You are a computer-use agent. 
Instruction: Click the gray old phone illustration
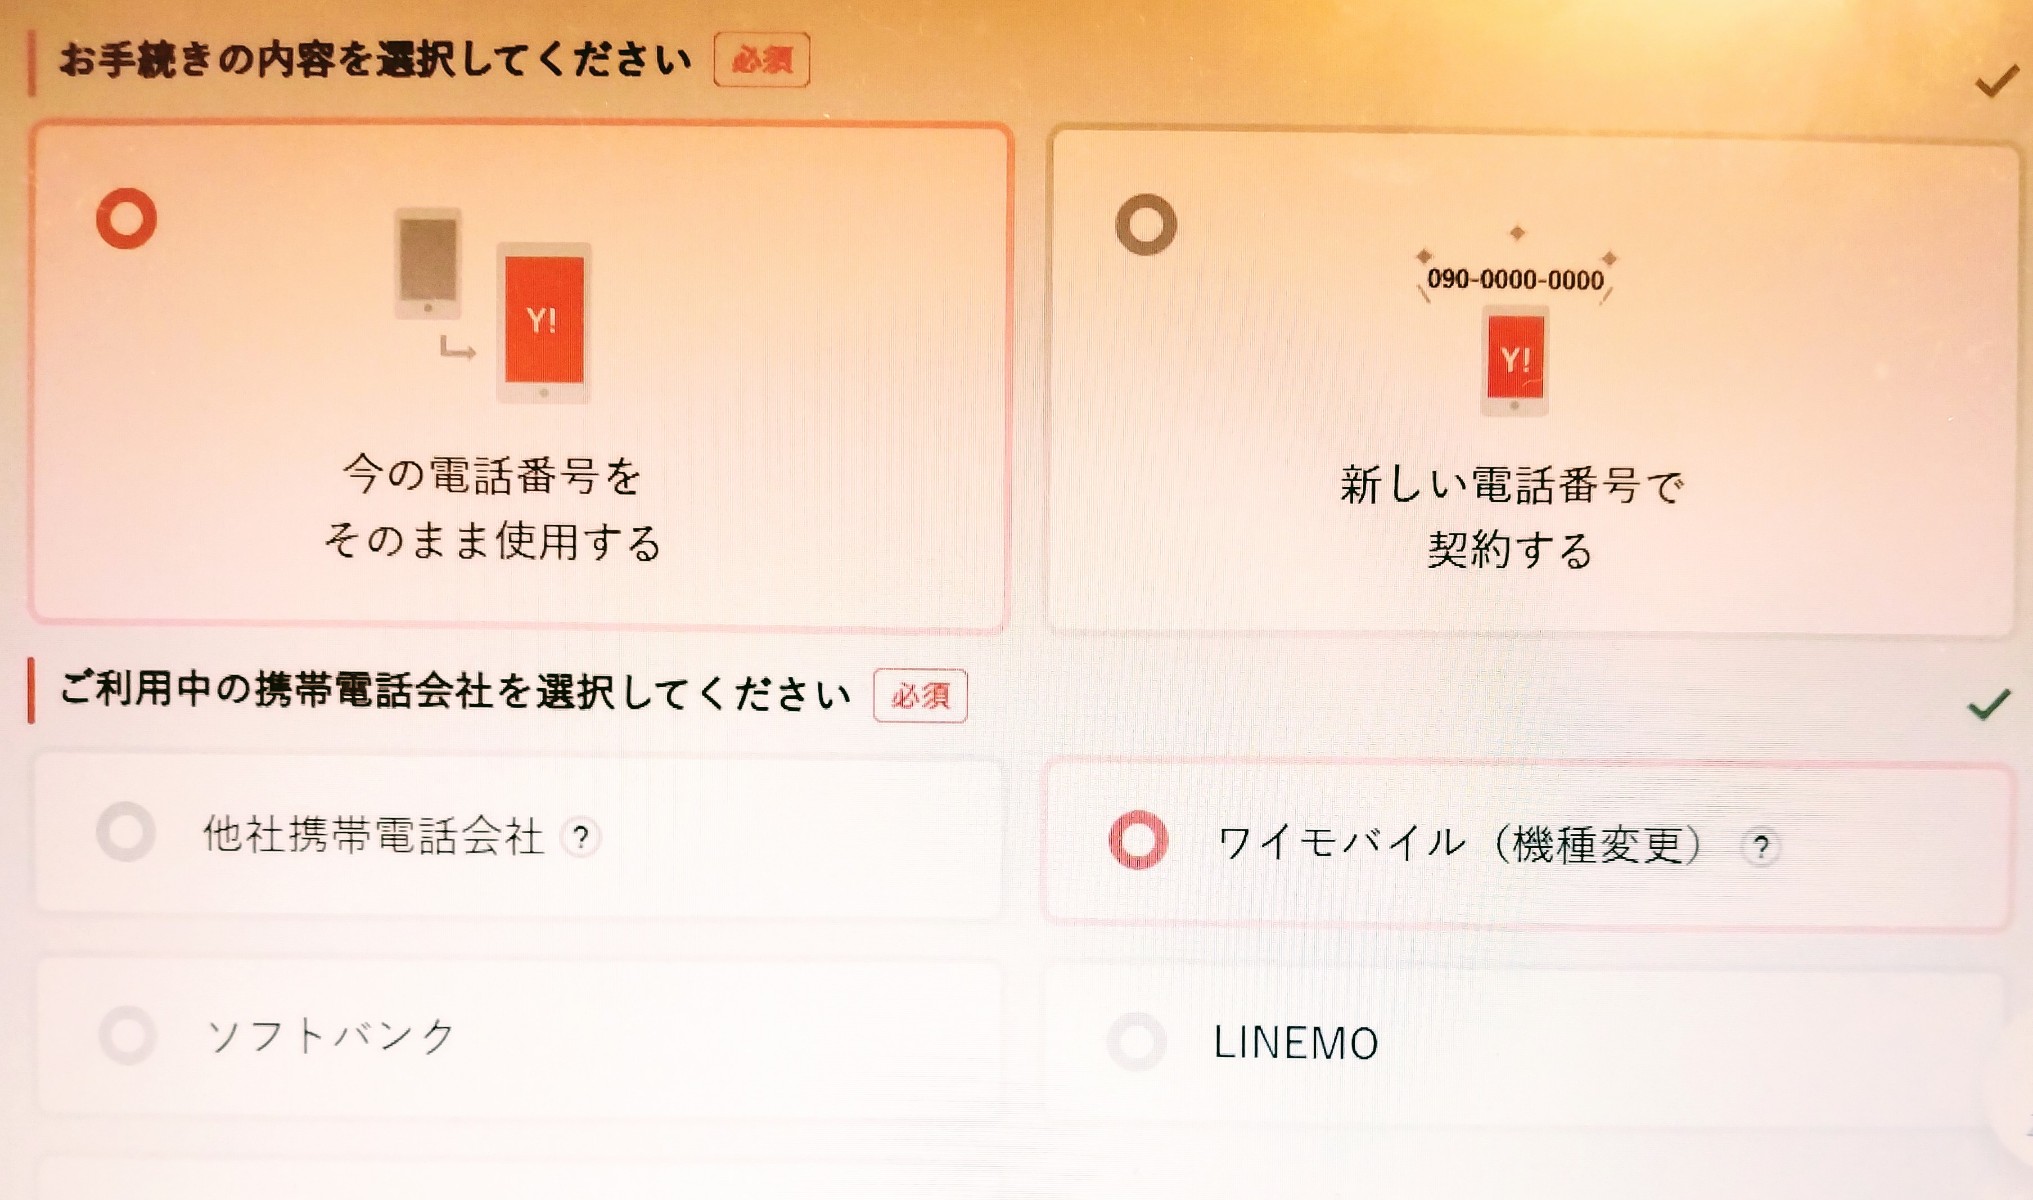(428, 263)
